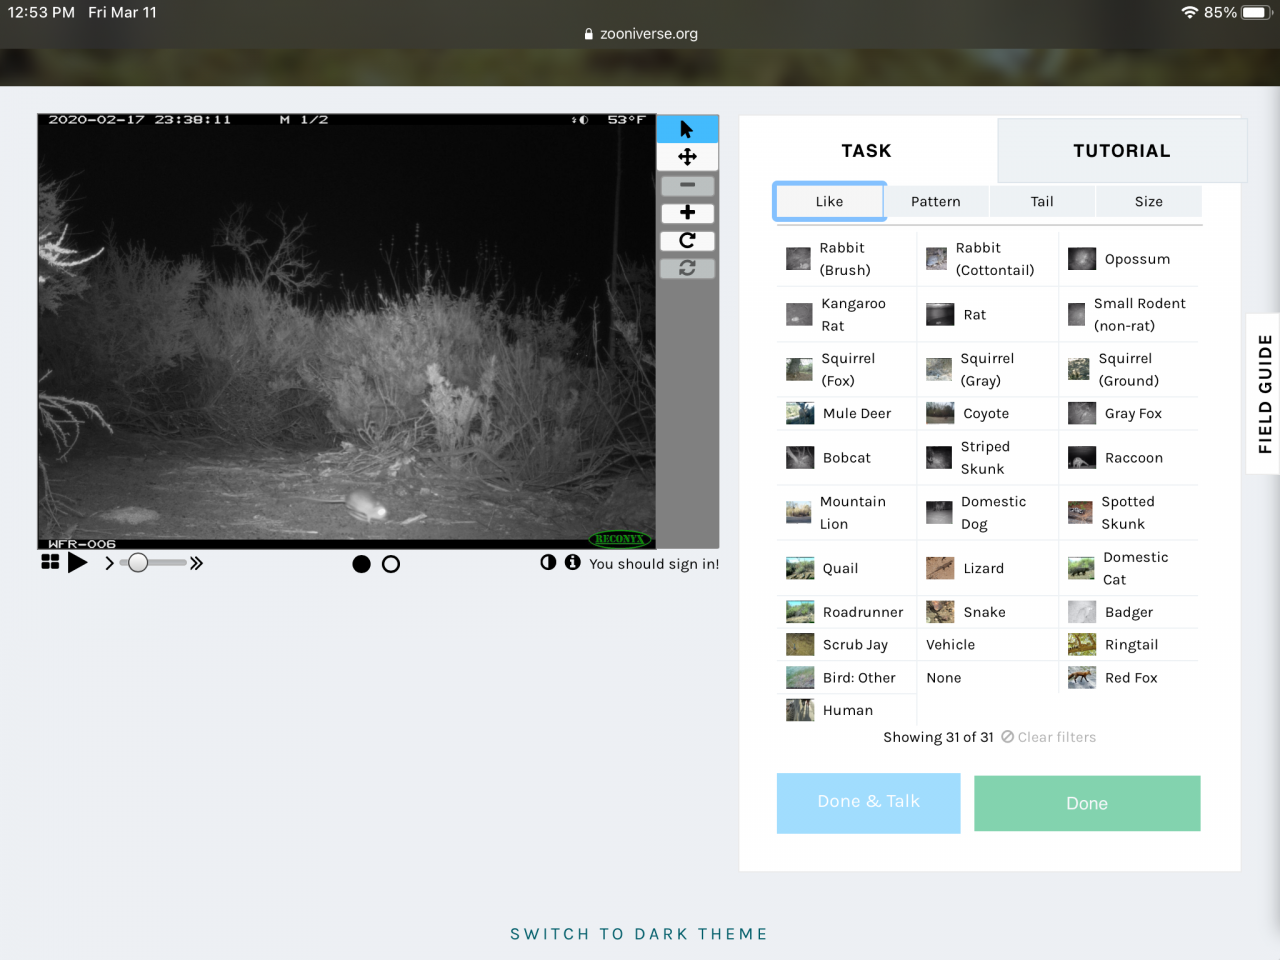The height and width of the screenshot is (960, 1280).
Task: Rotate the image with the rotate button
Action: 687,241
